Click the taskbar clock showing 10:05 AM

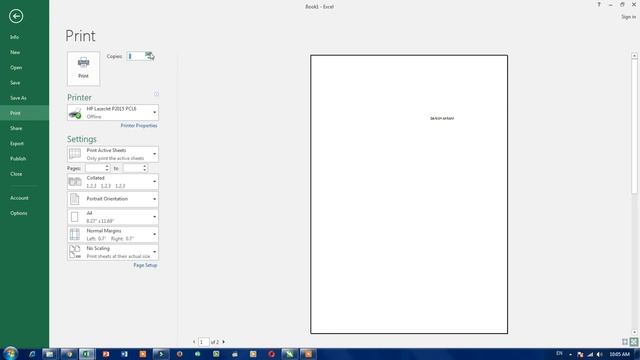(620, 354)
